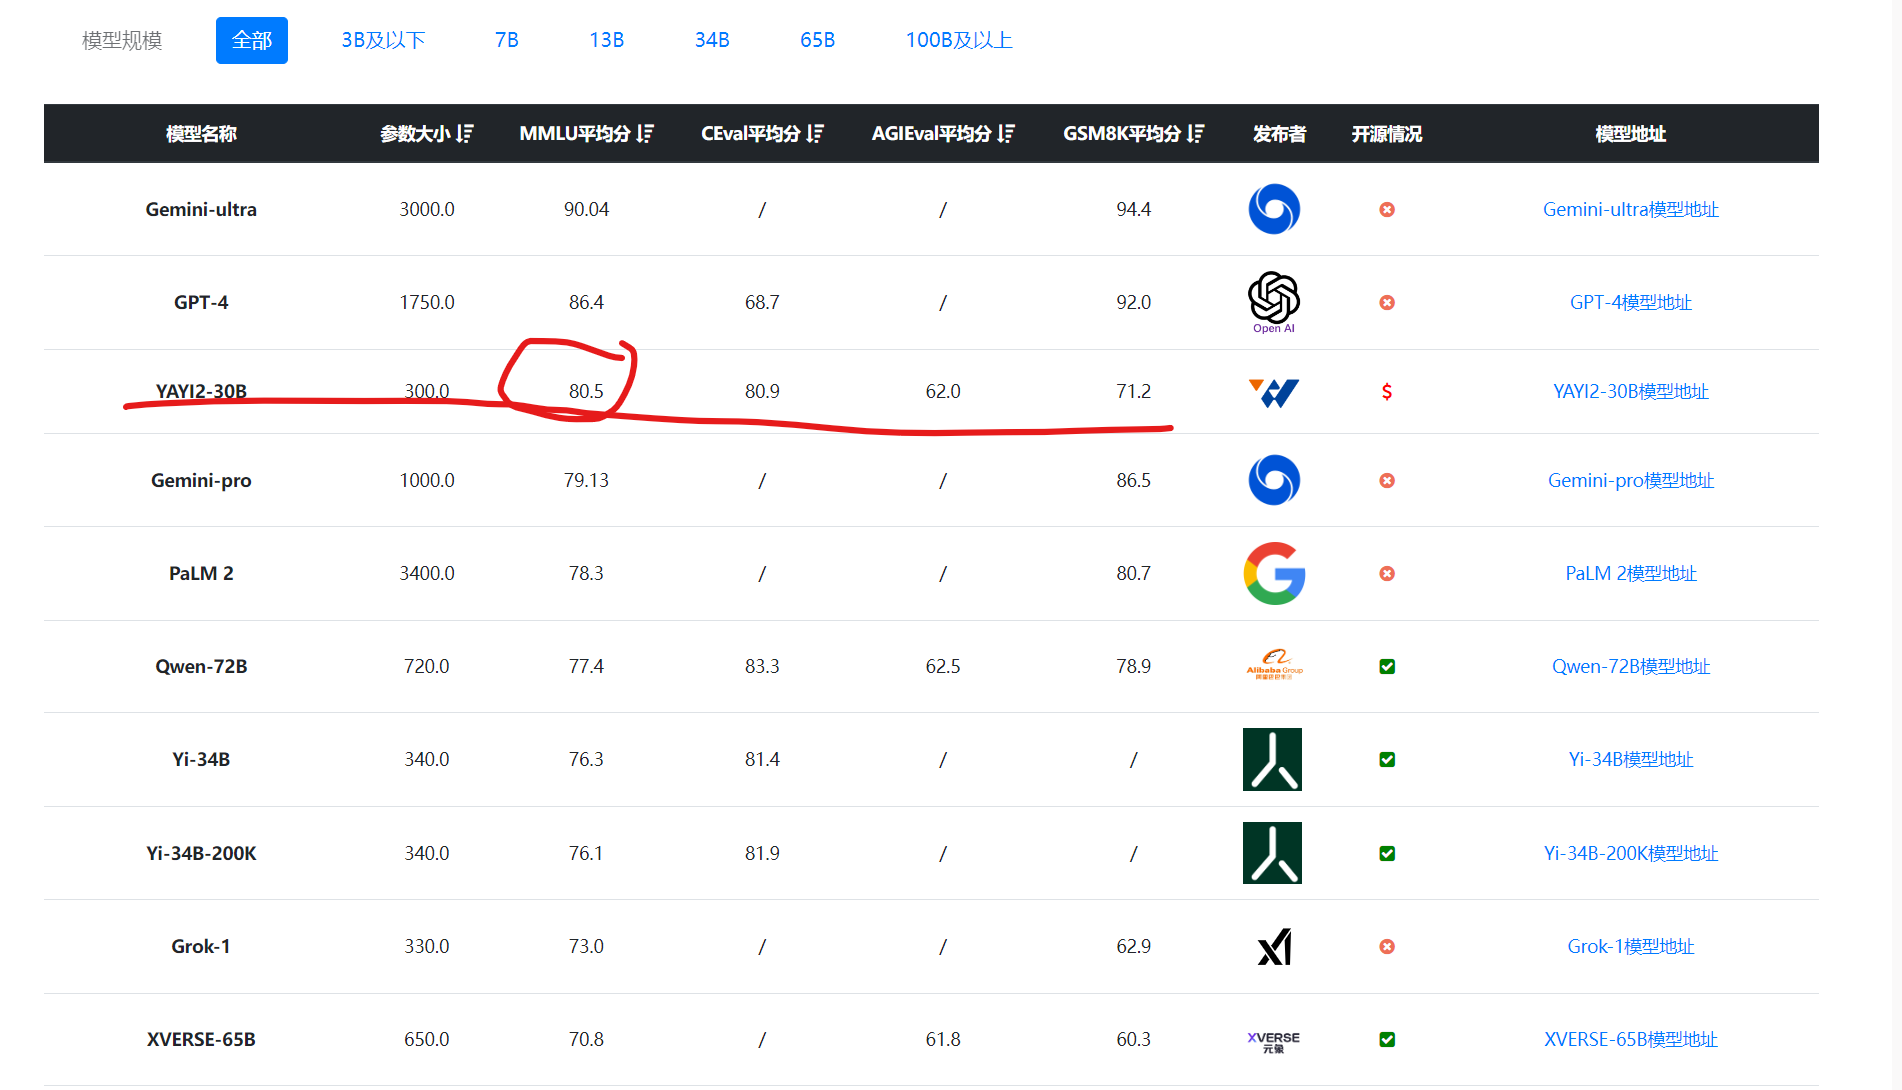1902x1090 pixels.
Task: Sort table by GSM8K平均分 column
Action: [1196, 133]
